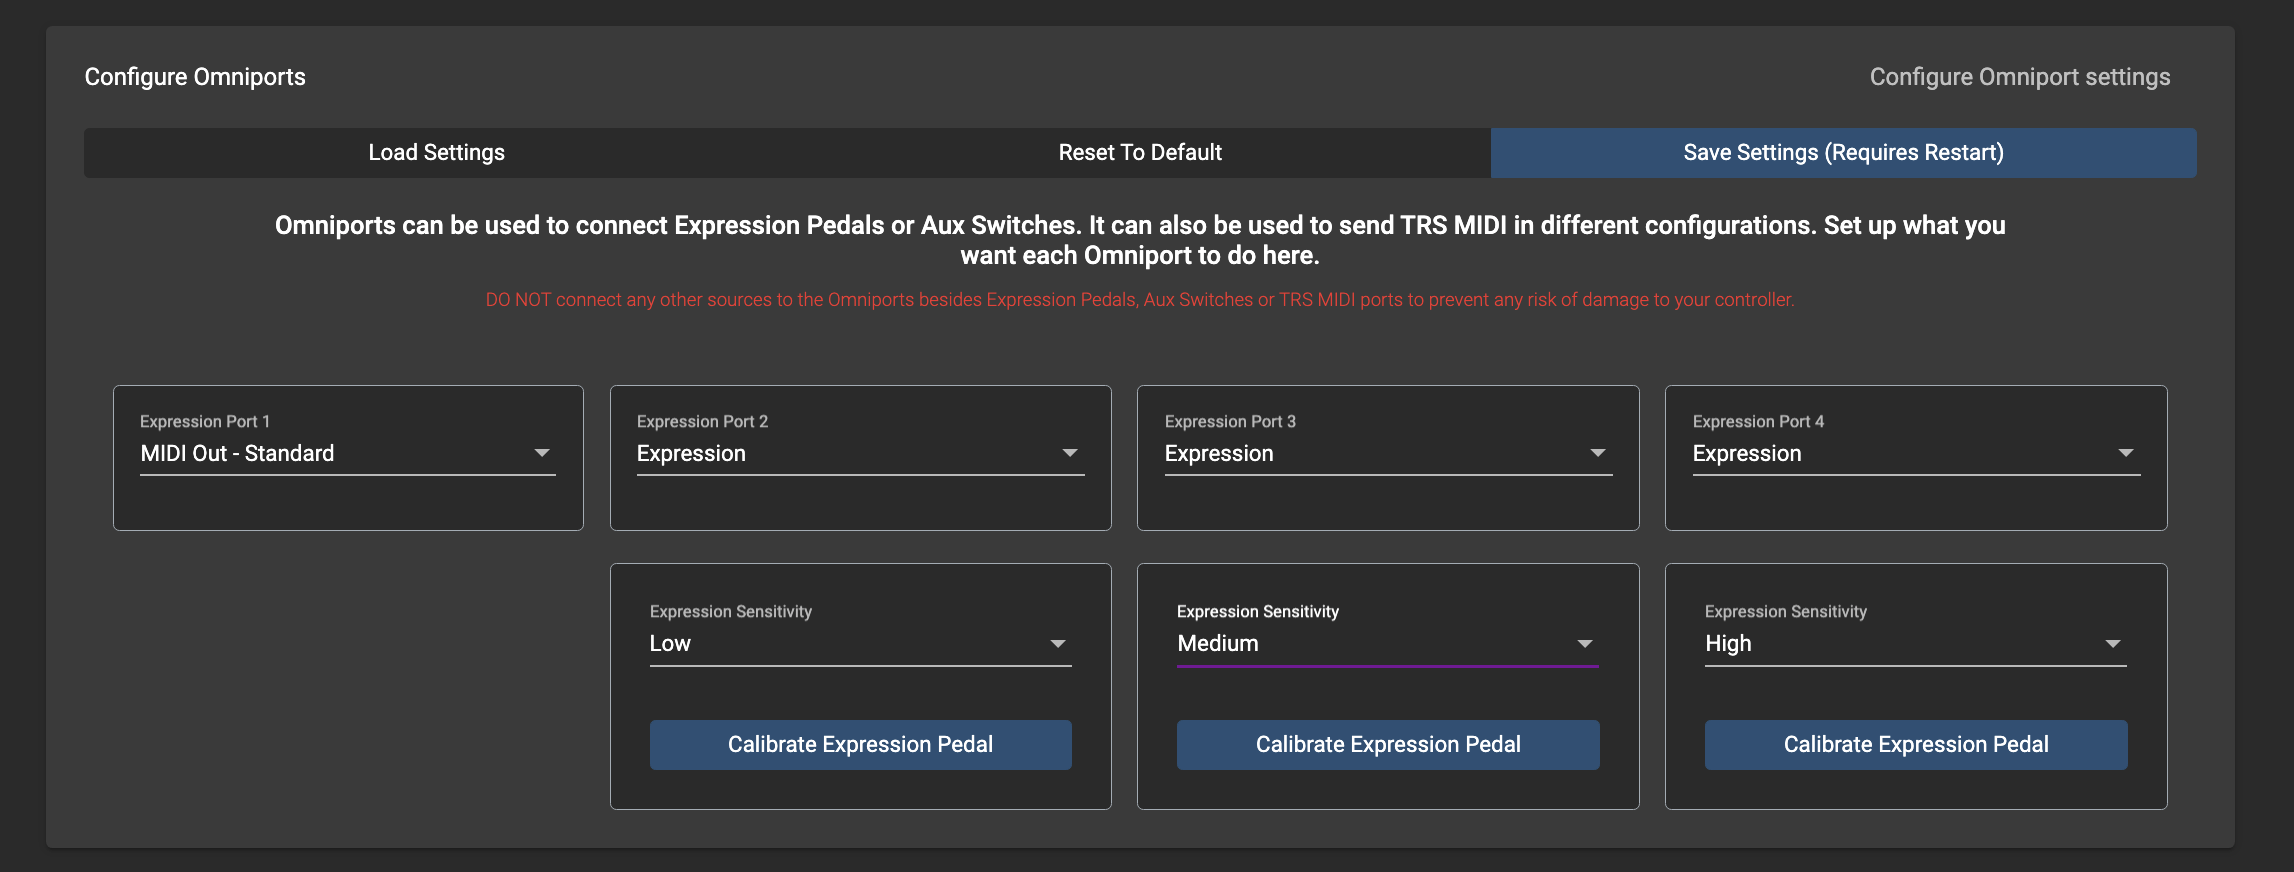This screenshot has width=2294, height=872.
Task: Open Expression Port 2 dropdown
Action: (845, 454)
